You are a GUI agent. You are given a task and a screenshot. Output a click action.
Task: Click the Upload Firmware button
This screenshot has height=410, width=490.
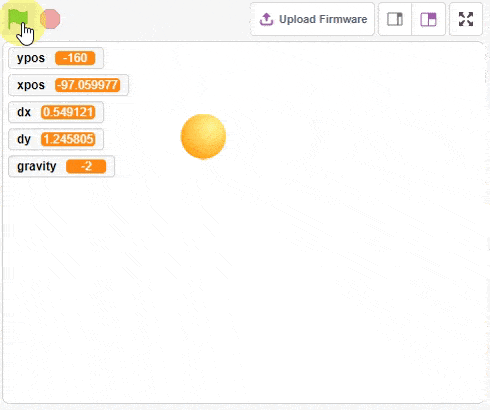(312, 19)
